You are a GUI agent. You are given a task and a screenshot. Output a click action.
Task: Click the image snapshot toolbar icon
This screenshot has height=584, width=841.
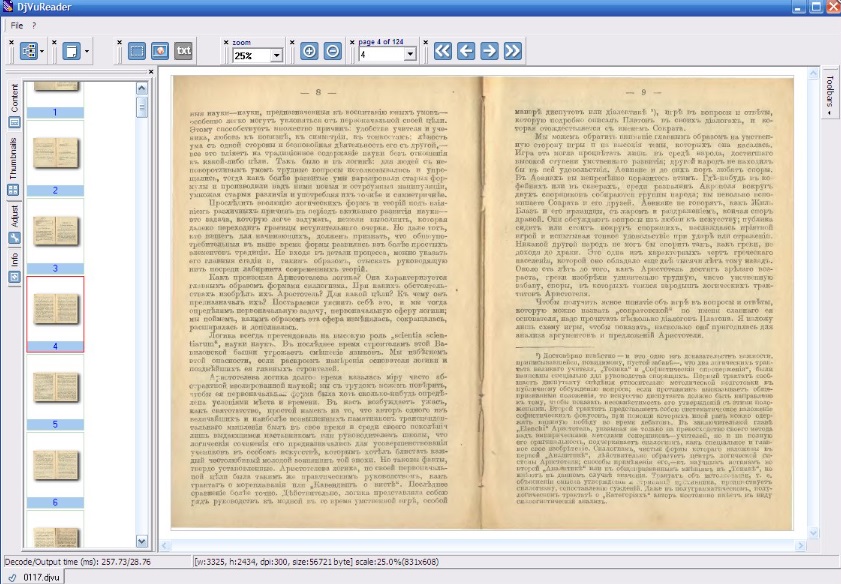pyautogui.click(x=160, y=51)
